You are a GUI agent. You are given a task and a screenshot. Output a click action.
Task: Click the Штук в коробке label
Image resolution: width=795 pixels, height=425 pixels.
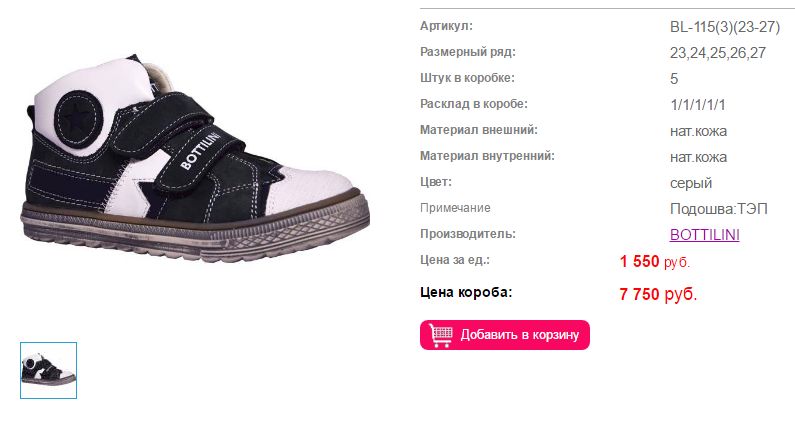click(467, 78)
